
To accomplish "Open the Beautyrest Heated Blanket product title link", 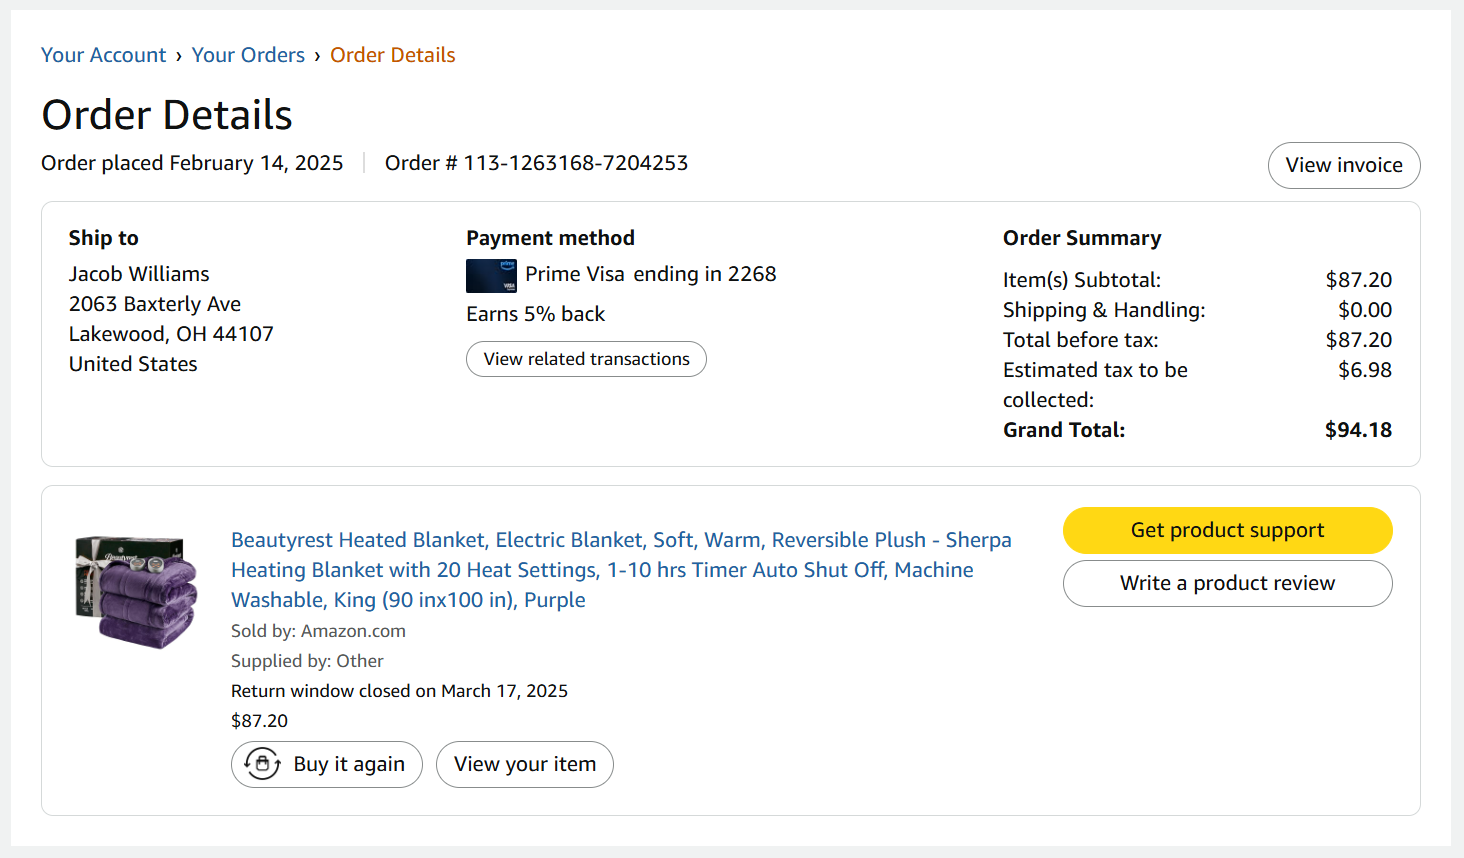I will click(x=621, y=570).
